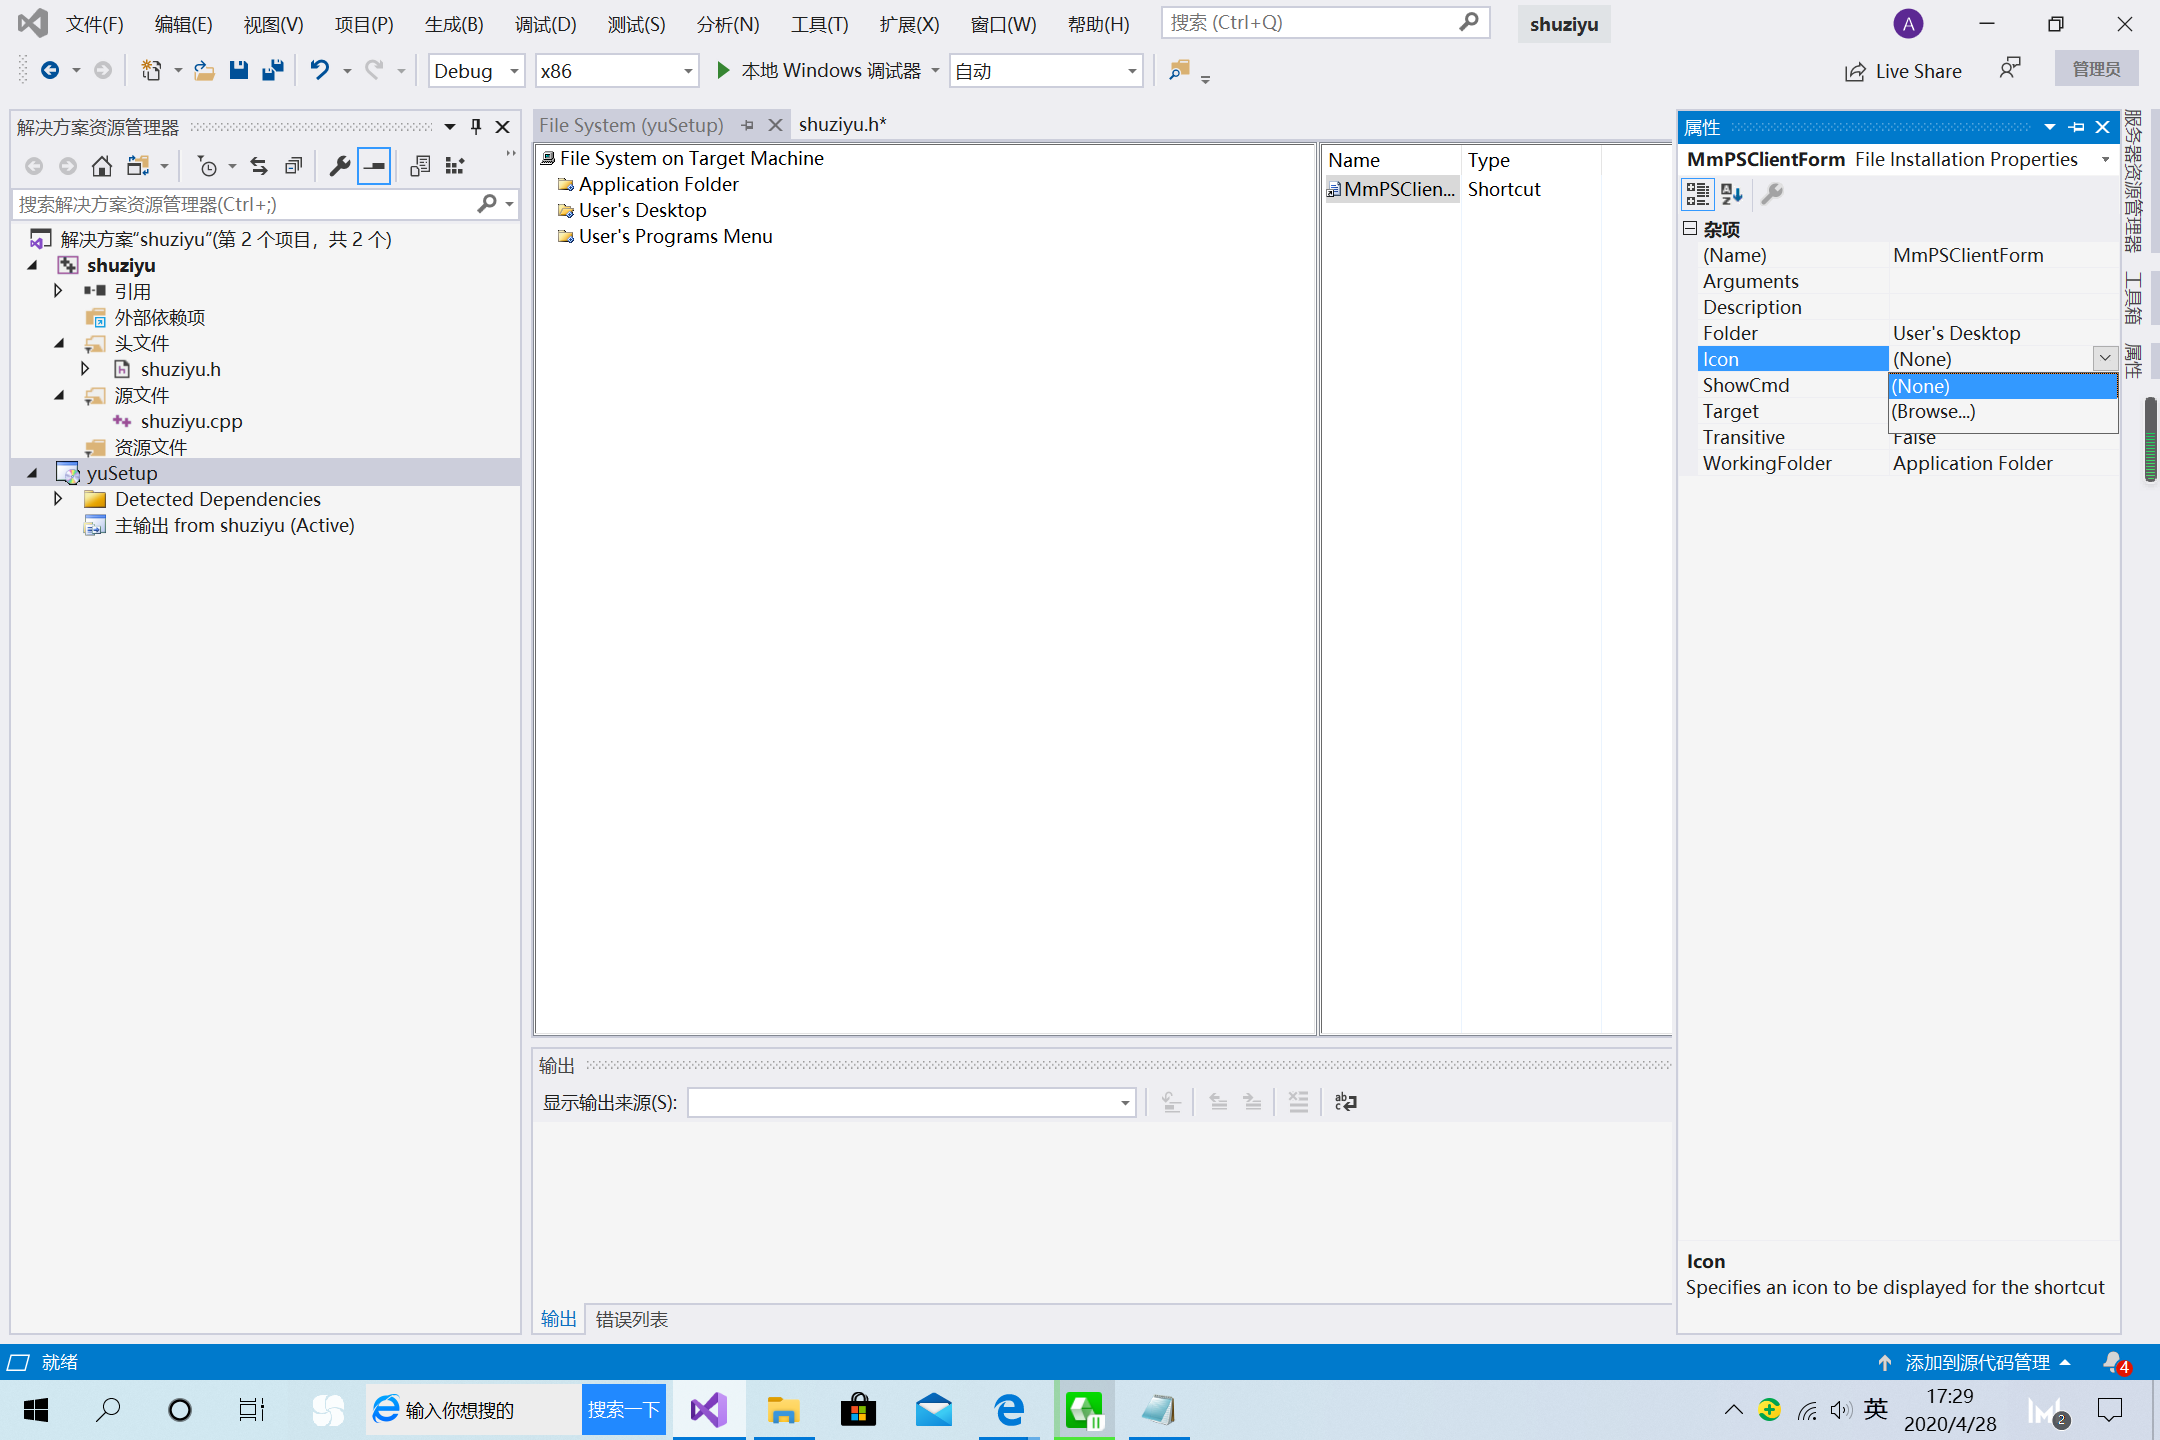Click Toggle Word Wrap icon in Output
Viewport: 2160px width, 1440px height.
[x=1346, y=1102]
